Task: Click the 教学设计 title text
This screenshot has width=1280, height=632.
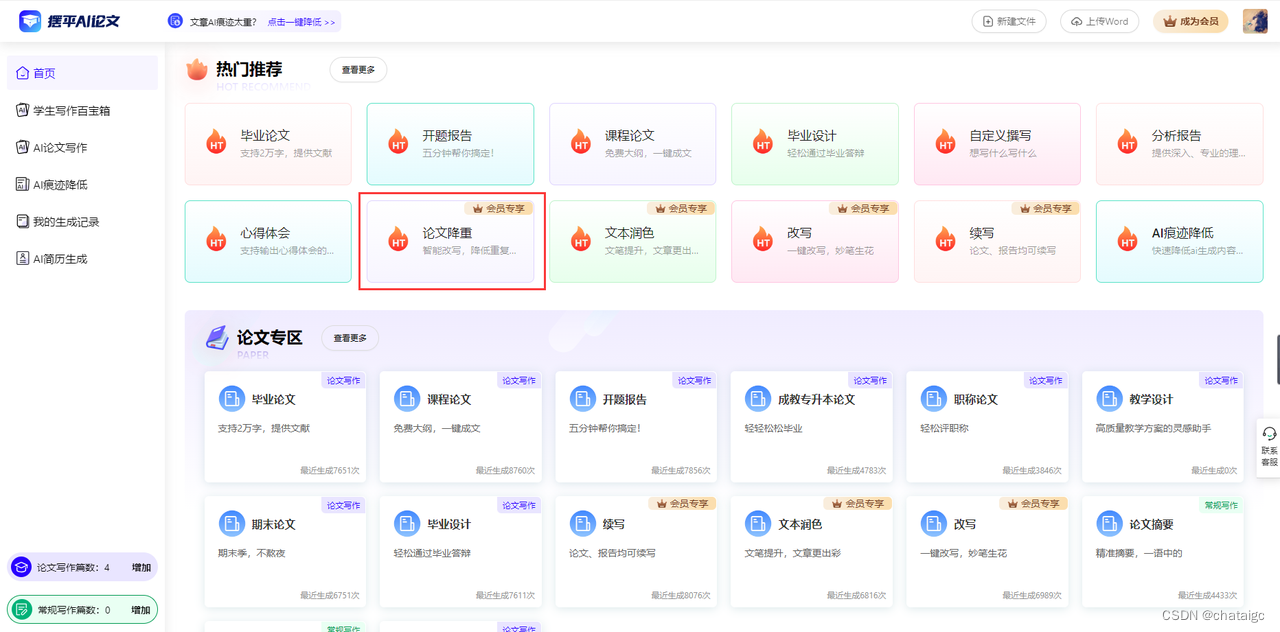Action: tap(1151, 399)
